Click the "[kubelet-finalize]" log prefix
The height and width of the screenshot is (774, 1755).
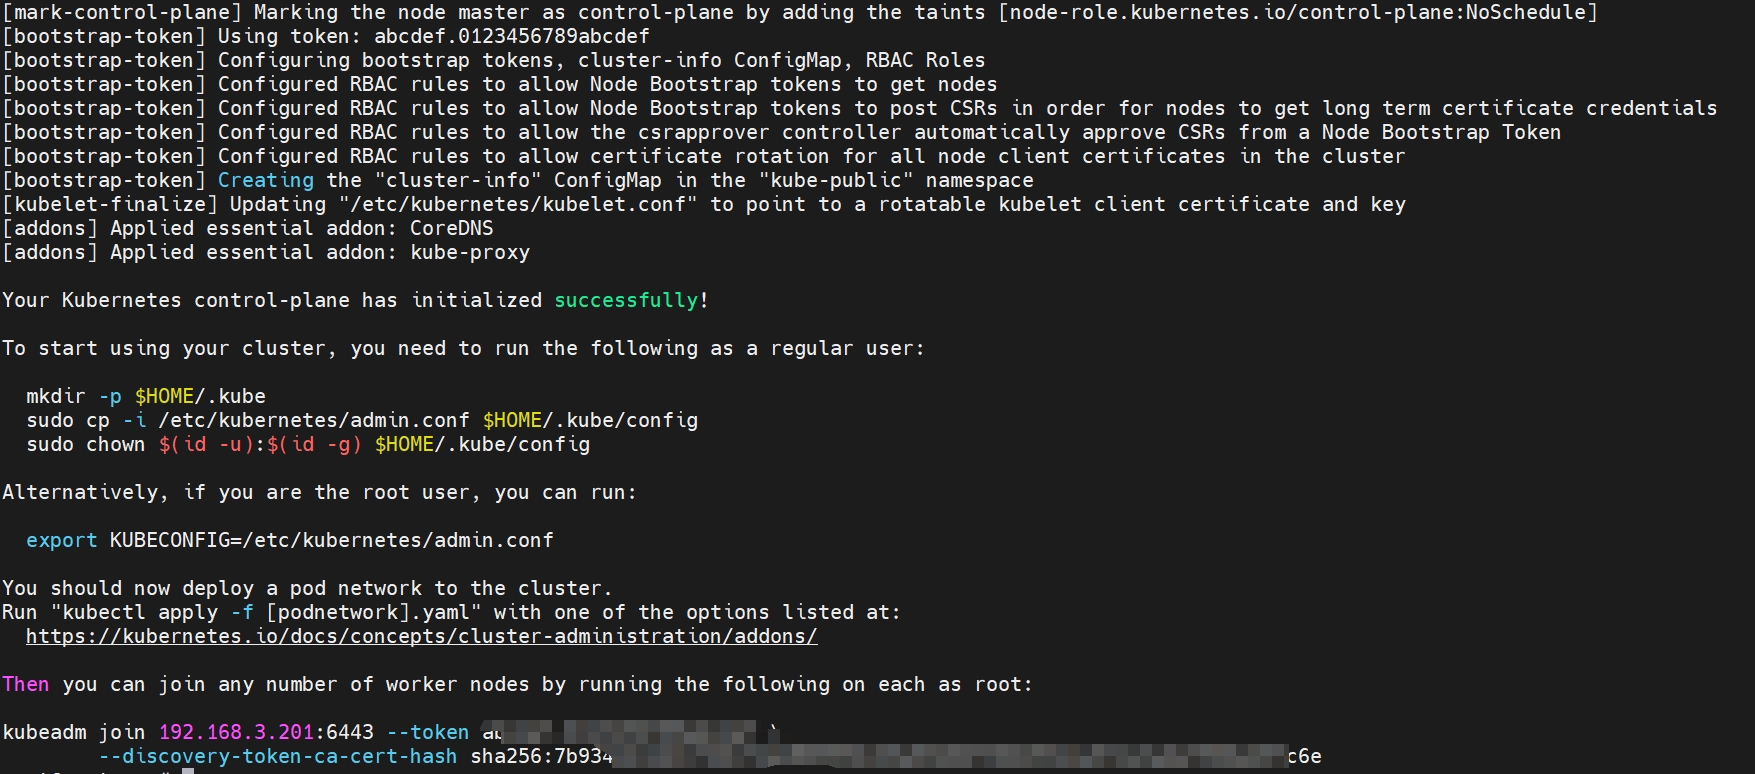tap(110, 204)
